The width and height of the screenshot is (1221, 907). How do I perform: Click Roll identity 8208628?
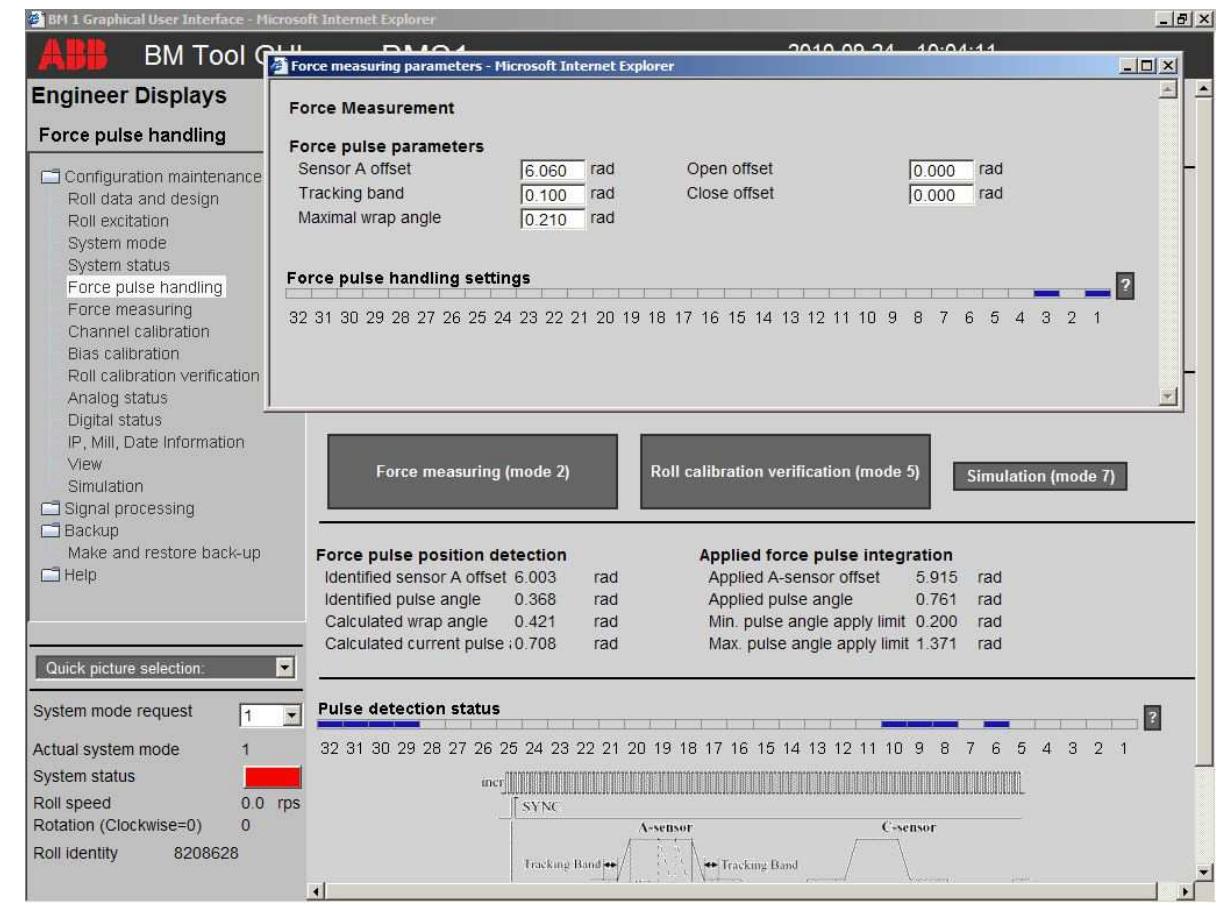click(x=206, y=854)
